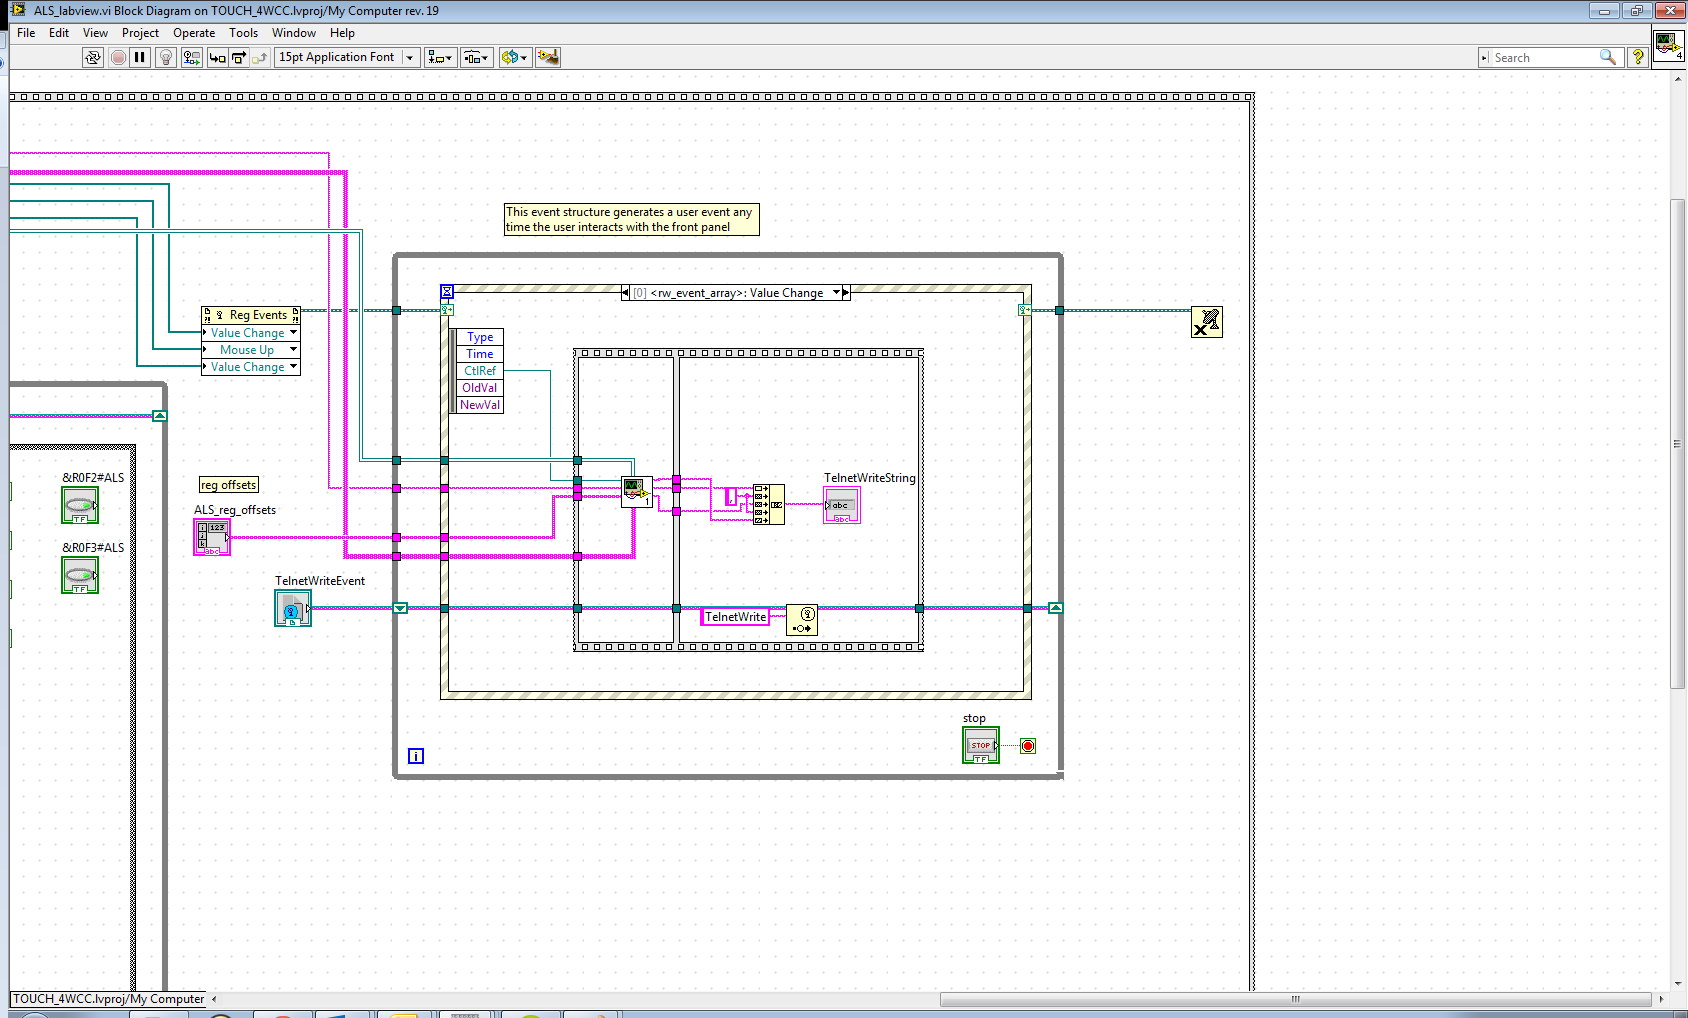1688x1018 pixels.
Task: Open the Align Objects dropdown
Action: (x=440, y=57)
